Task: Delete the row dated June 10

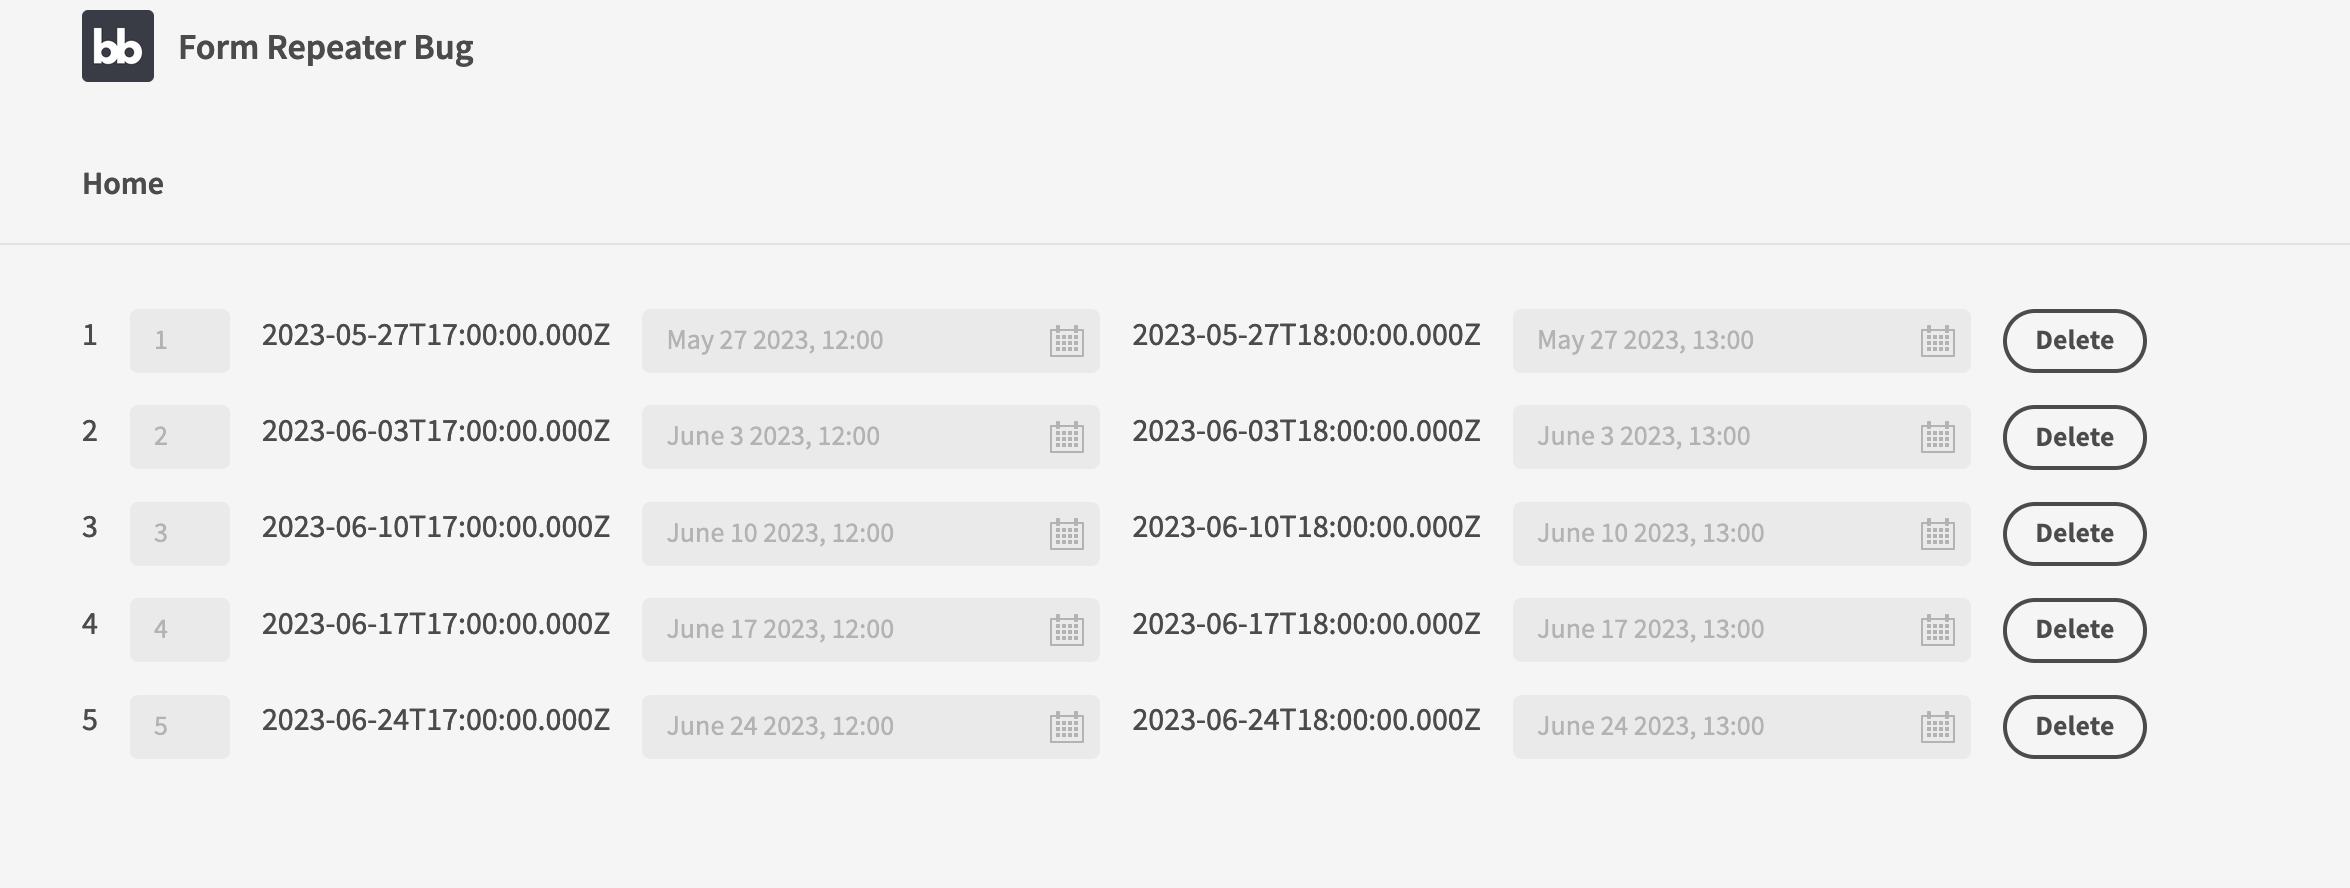Action: click(2073, 533)
